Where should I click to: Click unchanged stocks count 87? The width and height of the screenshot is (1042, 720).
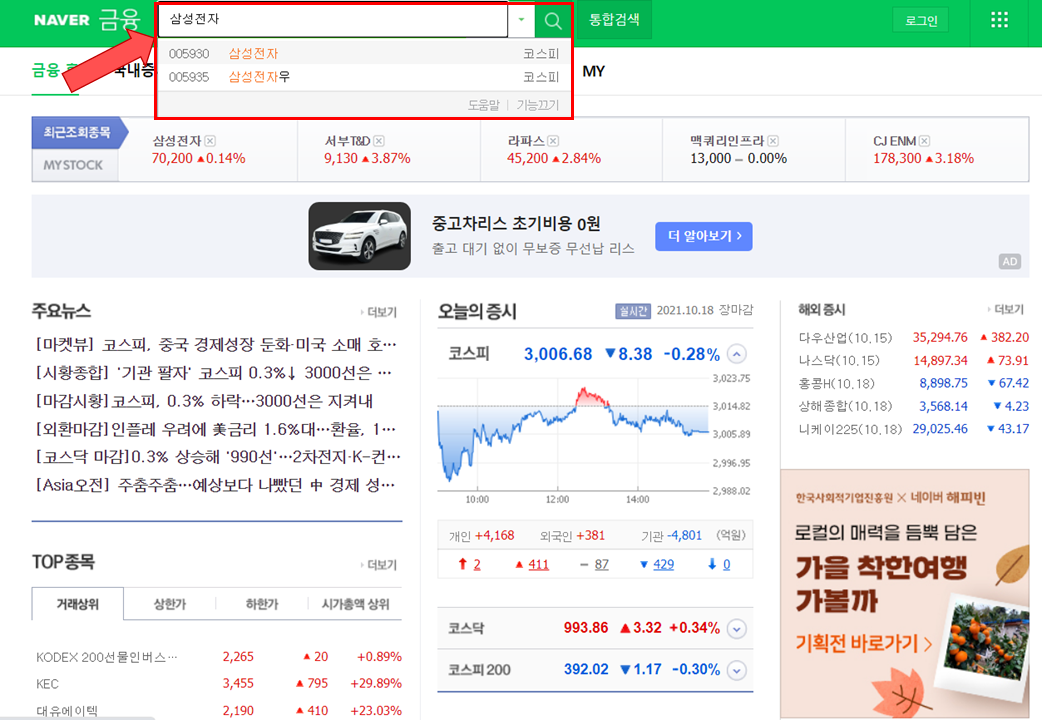coord(601,564)
